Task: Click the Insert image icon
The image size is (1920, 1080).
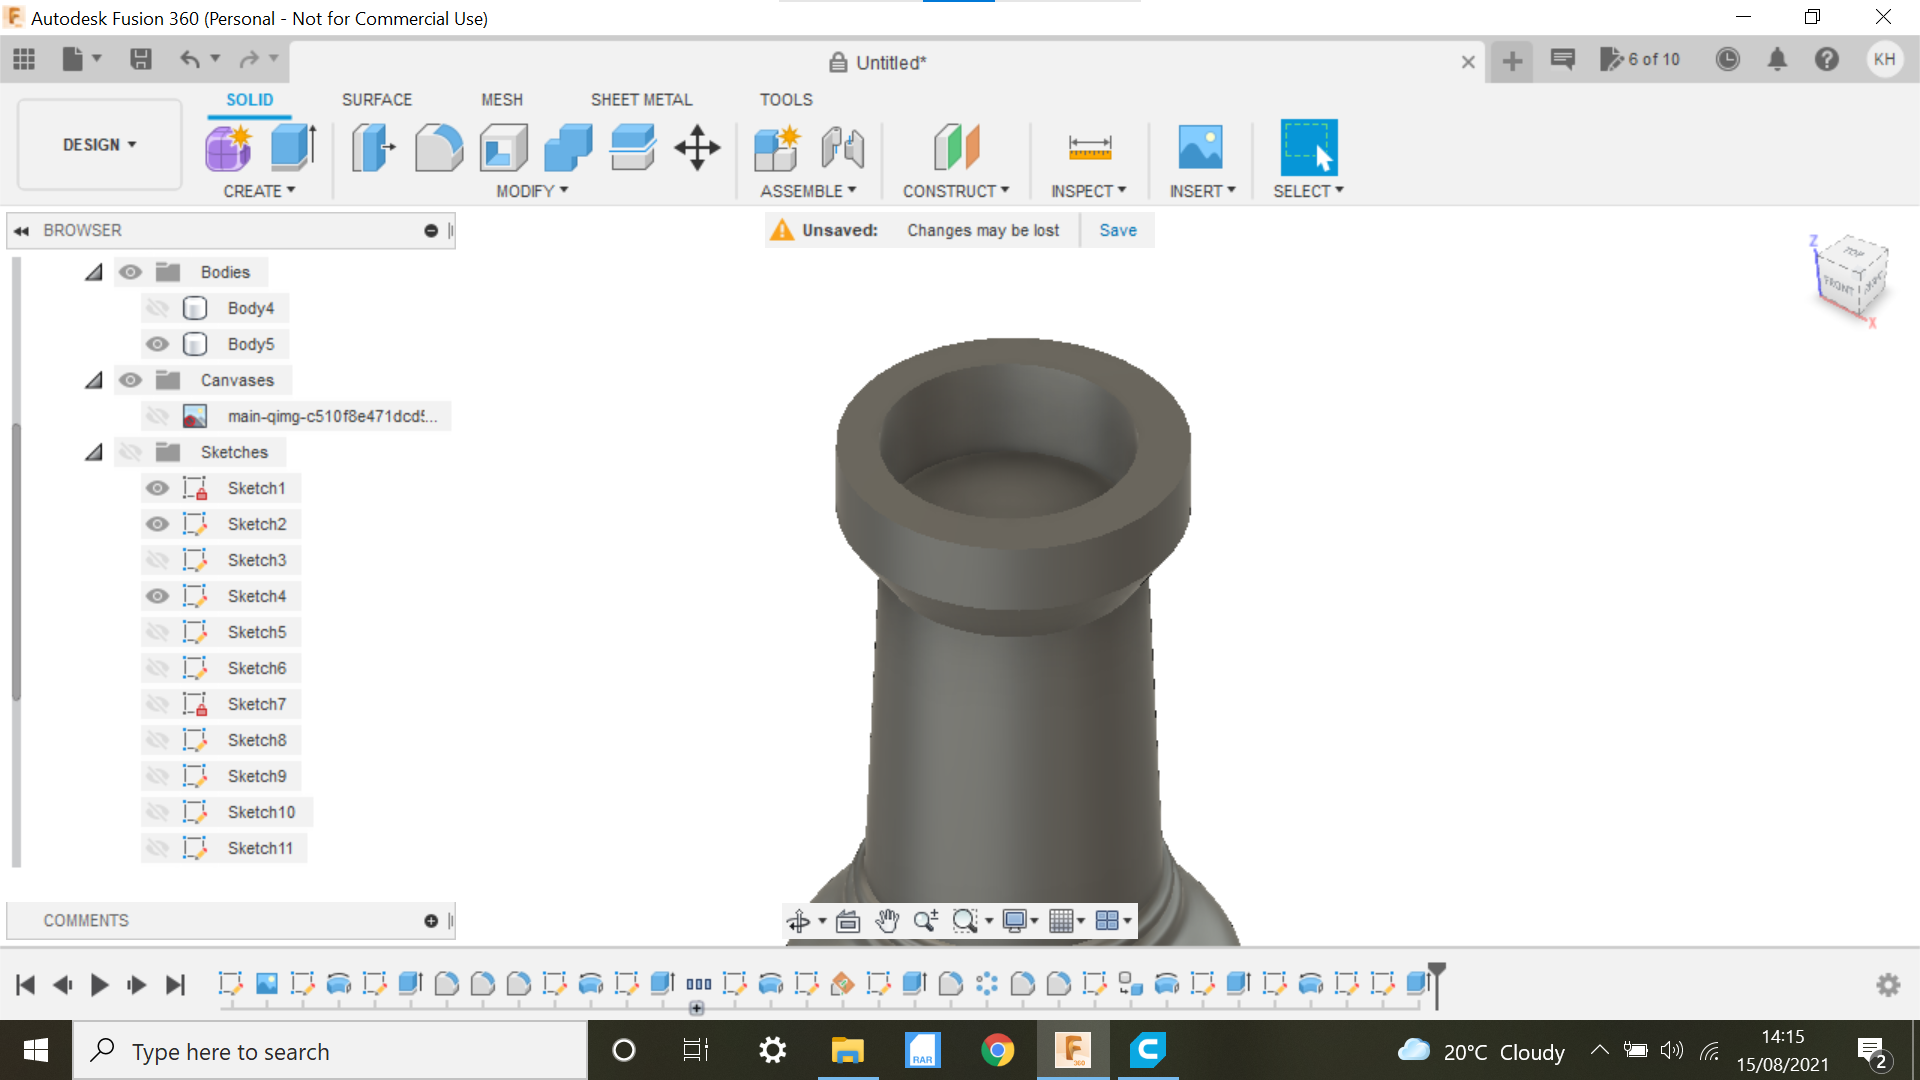Action: (1200, 148)
